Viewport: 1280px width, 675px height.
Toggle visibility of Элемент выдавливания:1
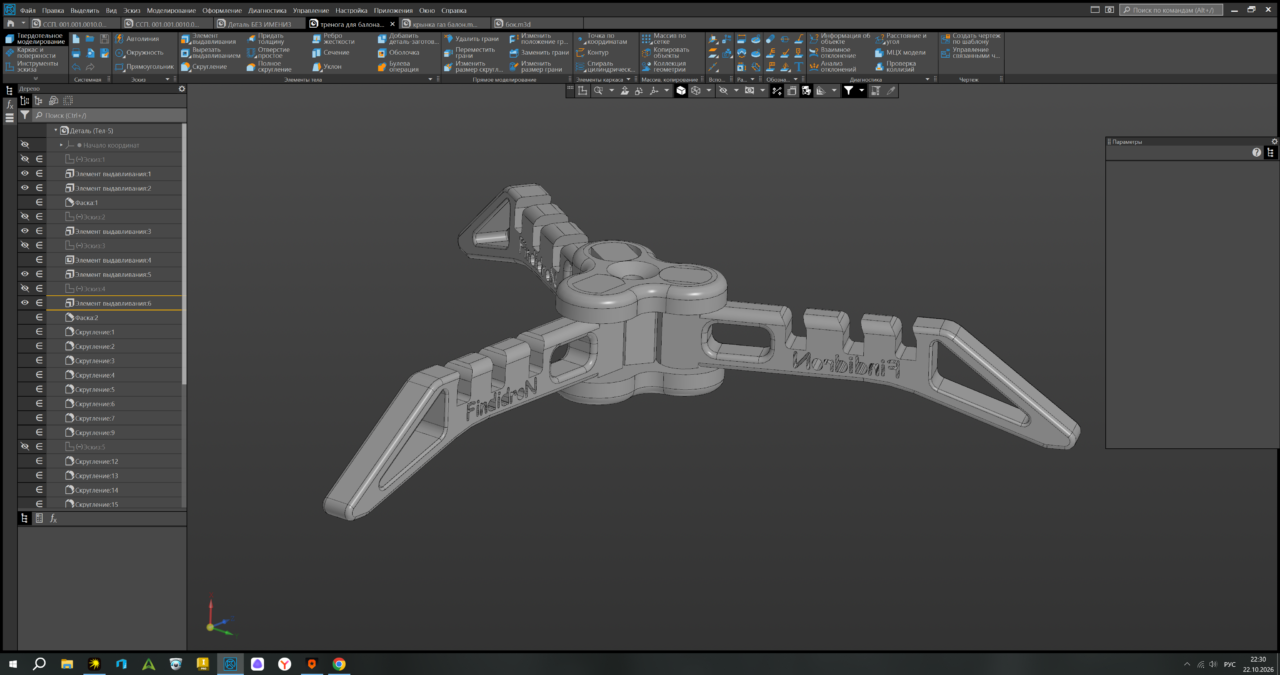pyautogui.click(x=25, y=173)
